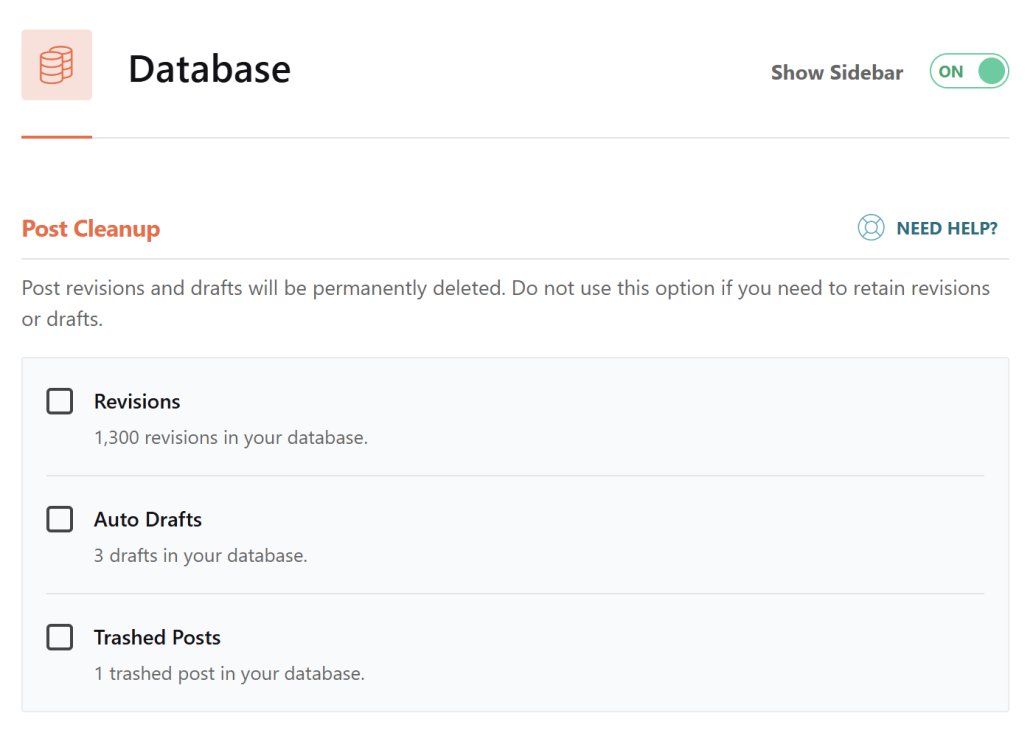Click the Database page title
1033x733 pixels.
209,68
